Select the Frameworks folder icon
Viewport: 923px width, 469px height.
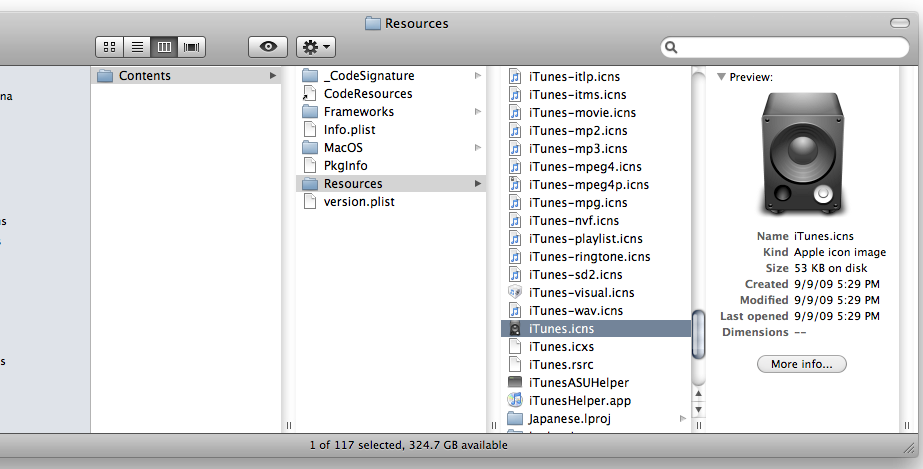[x=310, y=111]
